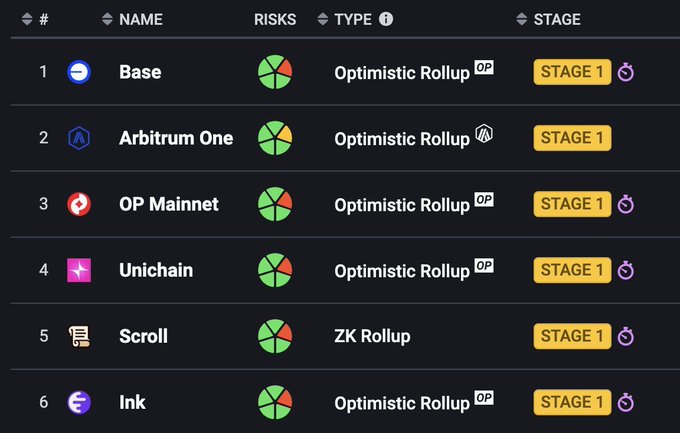Click the Arbitrum stack badge beside Optimistic Rollup
680x433 pixels.
click(484, 133)
